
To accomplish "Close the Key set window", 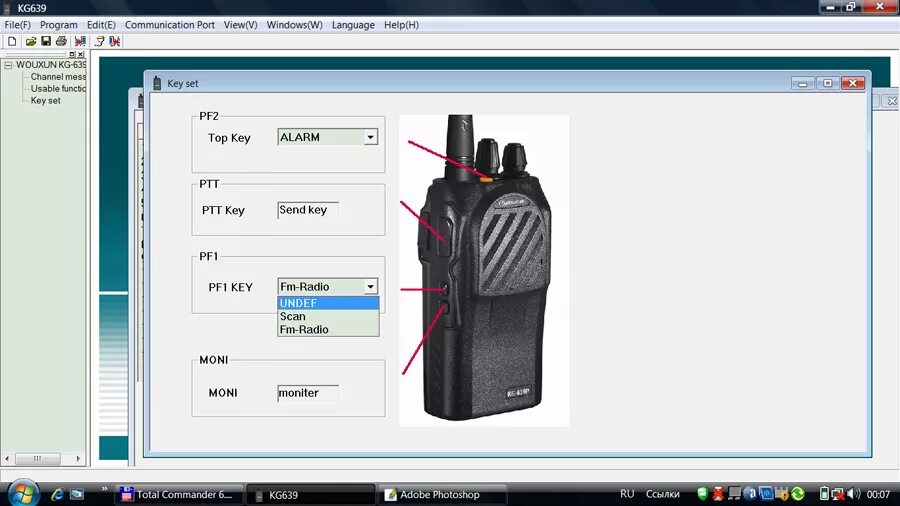I will click(x=853, y=83).
